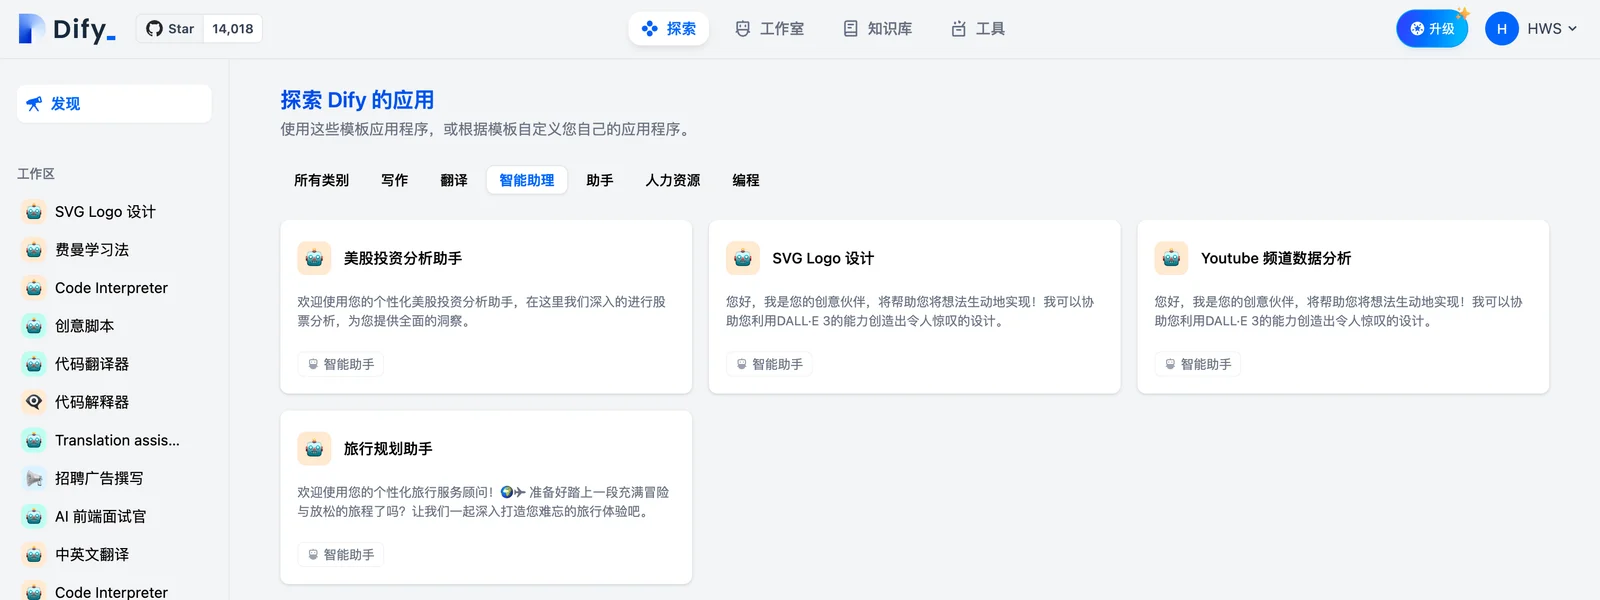This screenshot has width=1600, height=600.
Task: Open AI 前端面试官 workspace item
Action: tap(100, 516)
